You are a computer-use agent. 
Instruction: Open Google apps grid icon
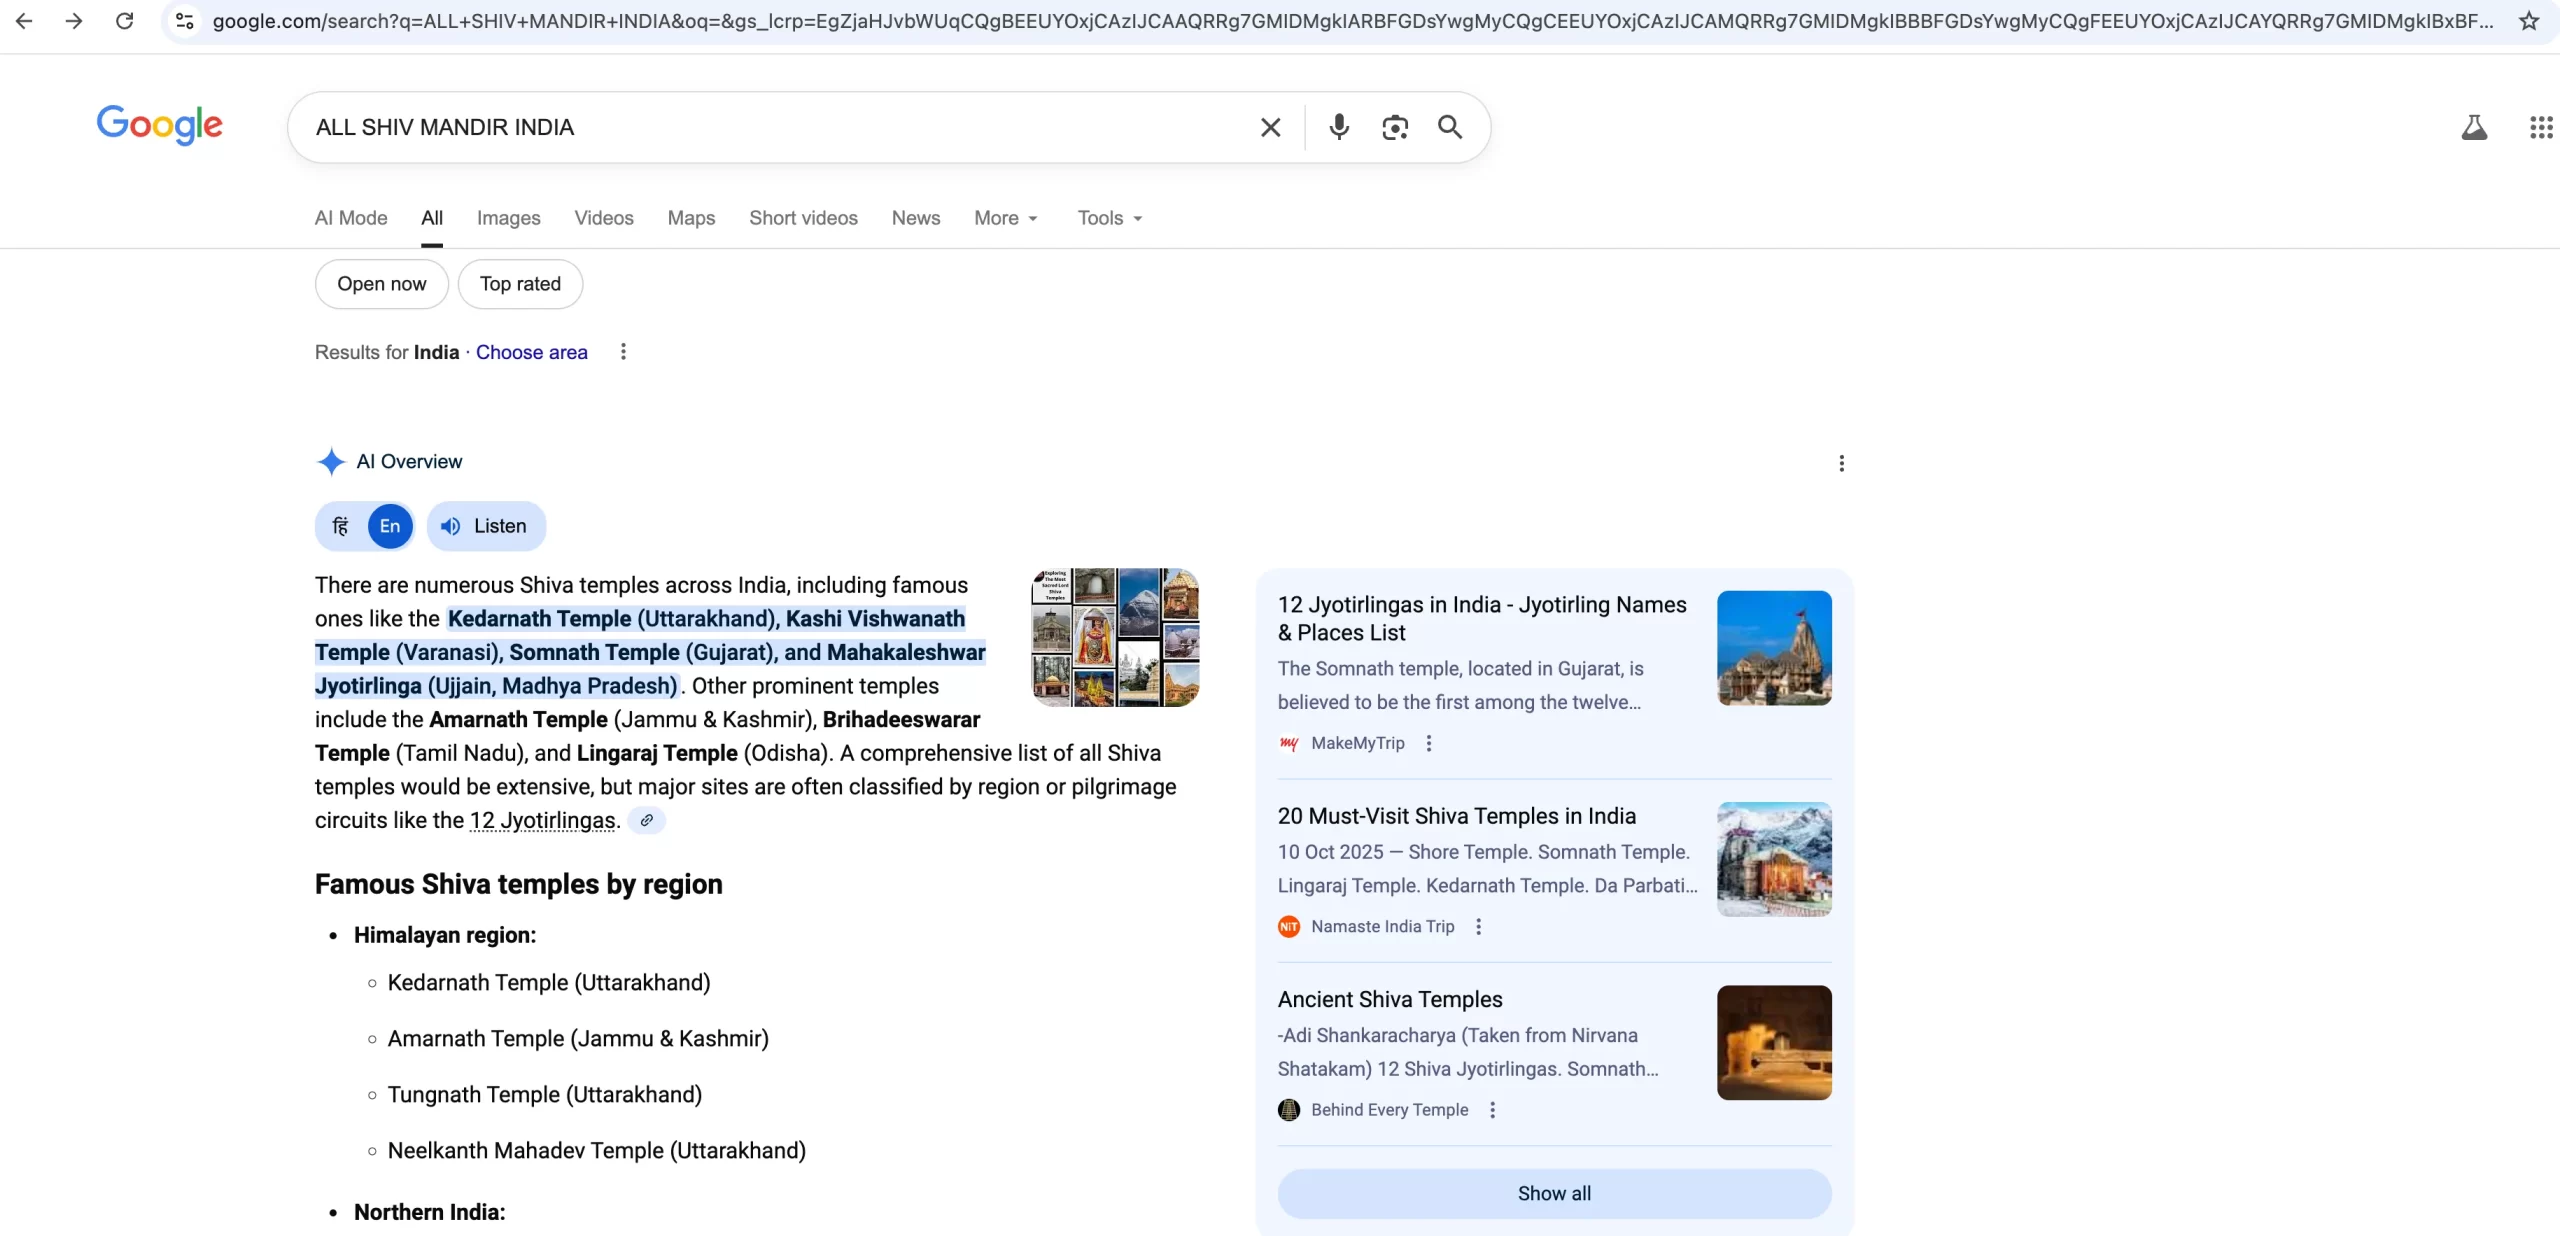click(x=2540, y=127)
